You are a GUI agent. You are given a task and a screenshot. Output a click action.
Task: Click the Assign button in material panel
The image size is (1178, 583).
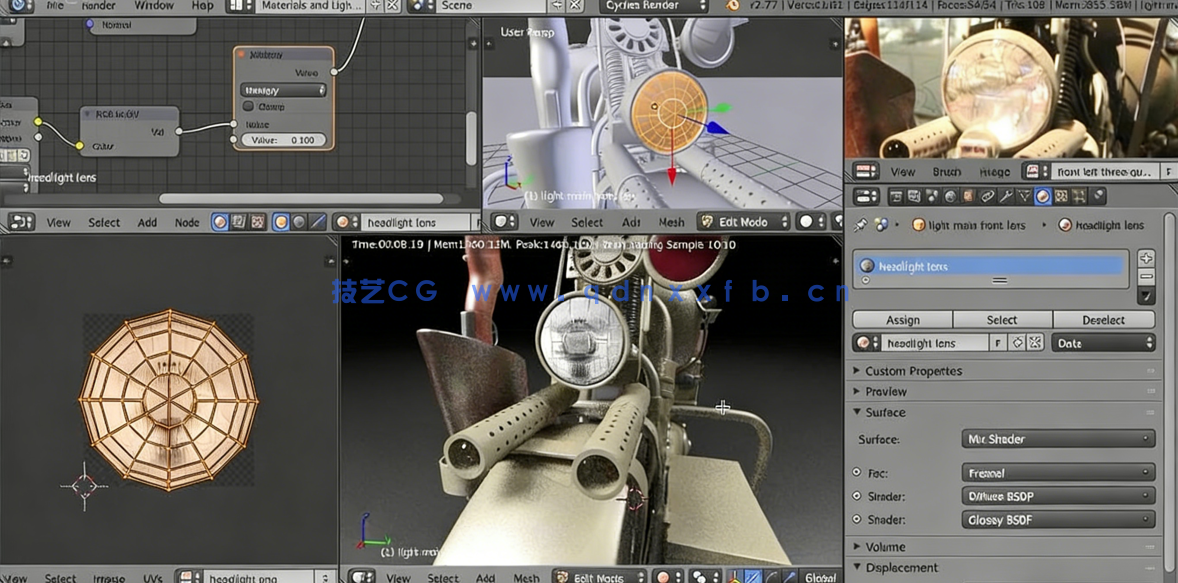pyautogui.click(x=902, y=319)
